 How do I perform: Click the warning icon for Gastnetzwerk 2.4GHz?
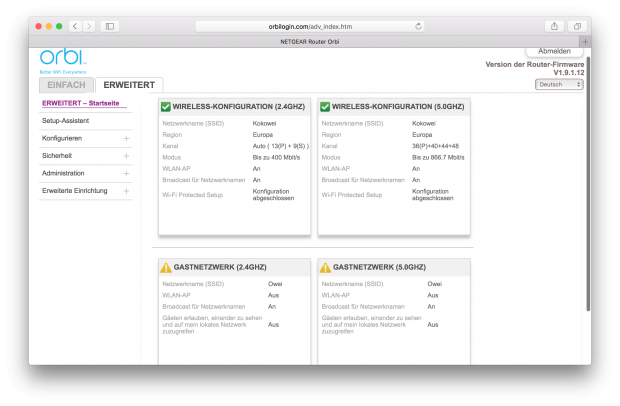click(x=166, y=268)
